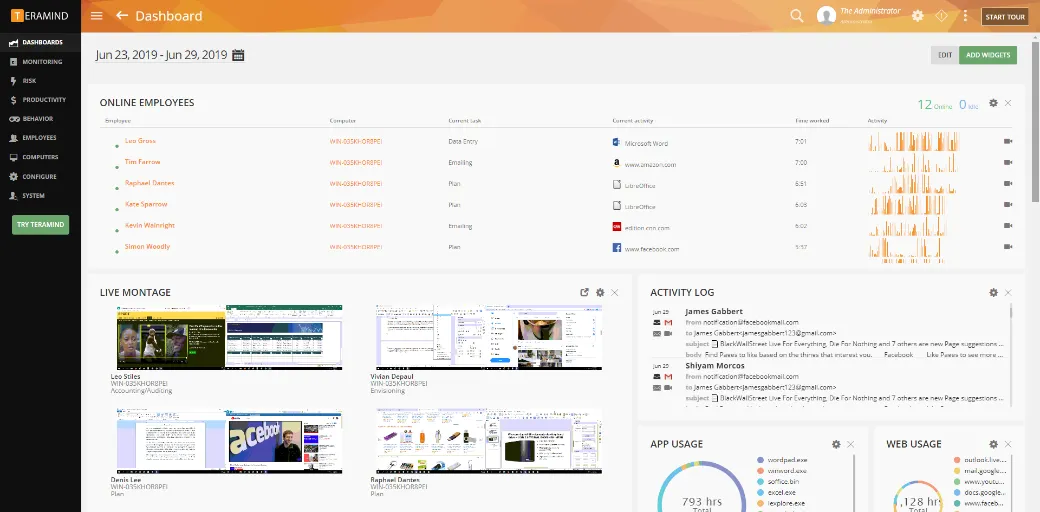Open App Usage settings gear
The height and width of the screenshot is (512, 1040).
click(x=836, y=444)
